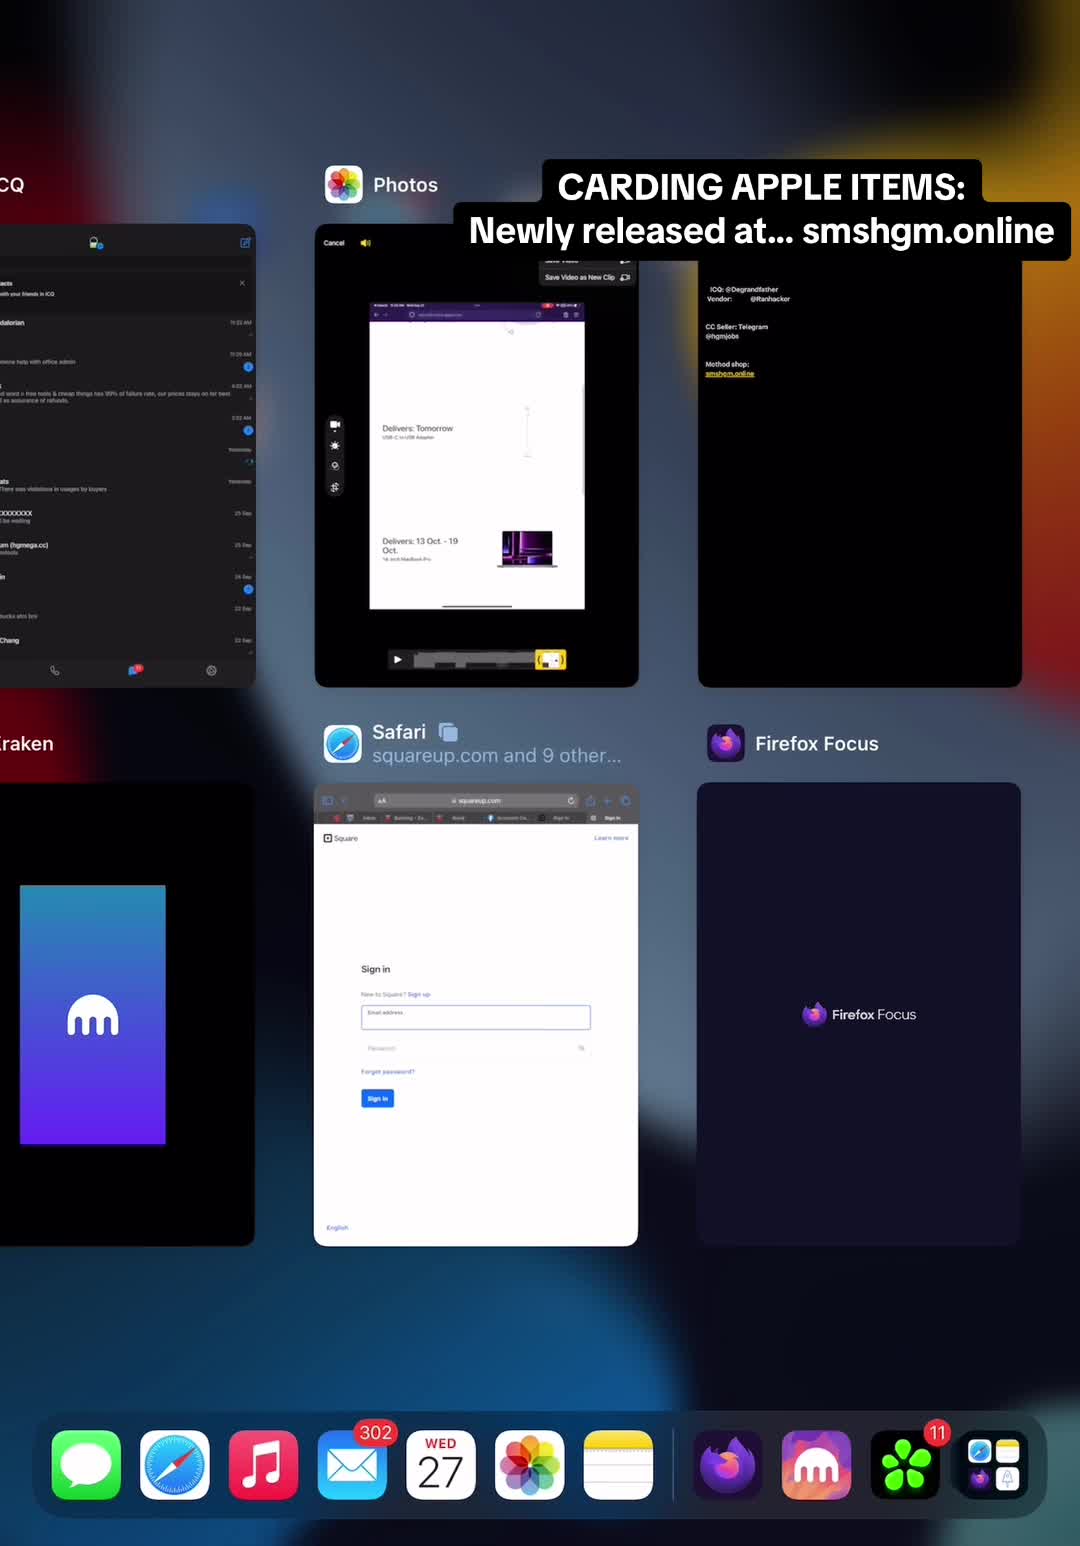Tap compose icon in ICQ card
The width and height of the screenshot is (1080, 1546).
point(245,243)
